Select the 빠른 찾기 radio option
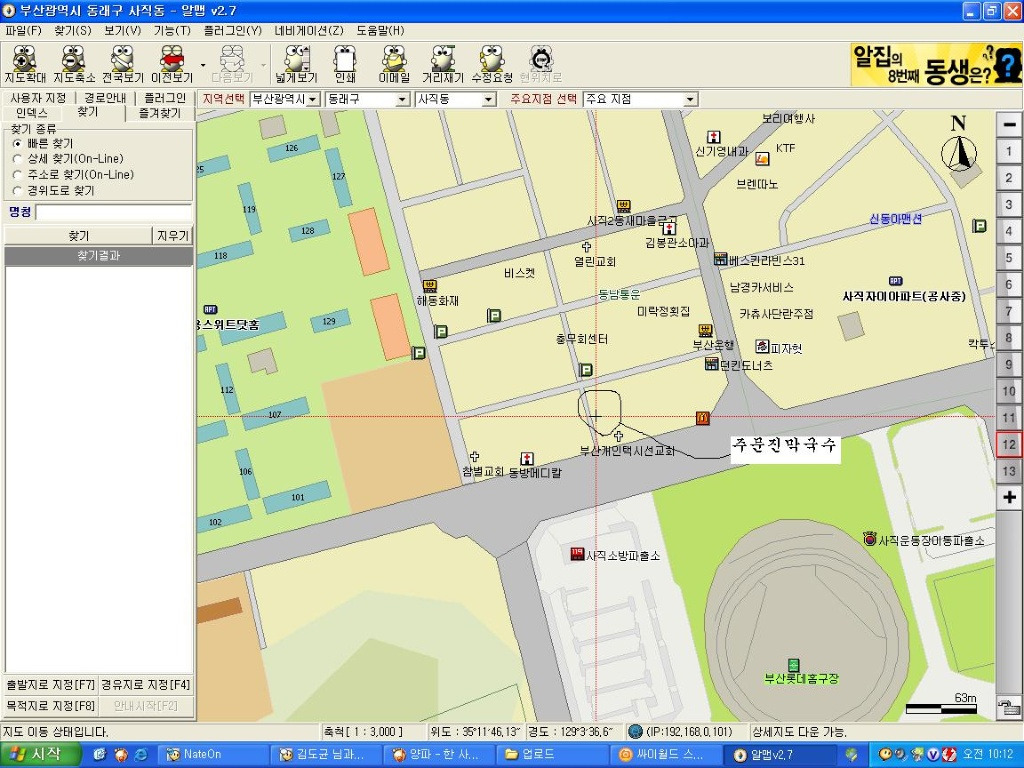 click(x=17, y=144)
